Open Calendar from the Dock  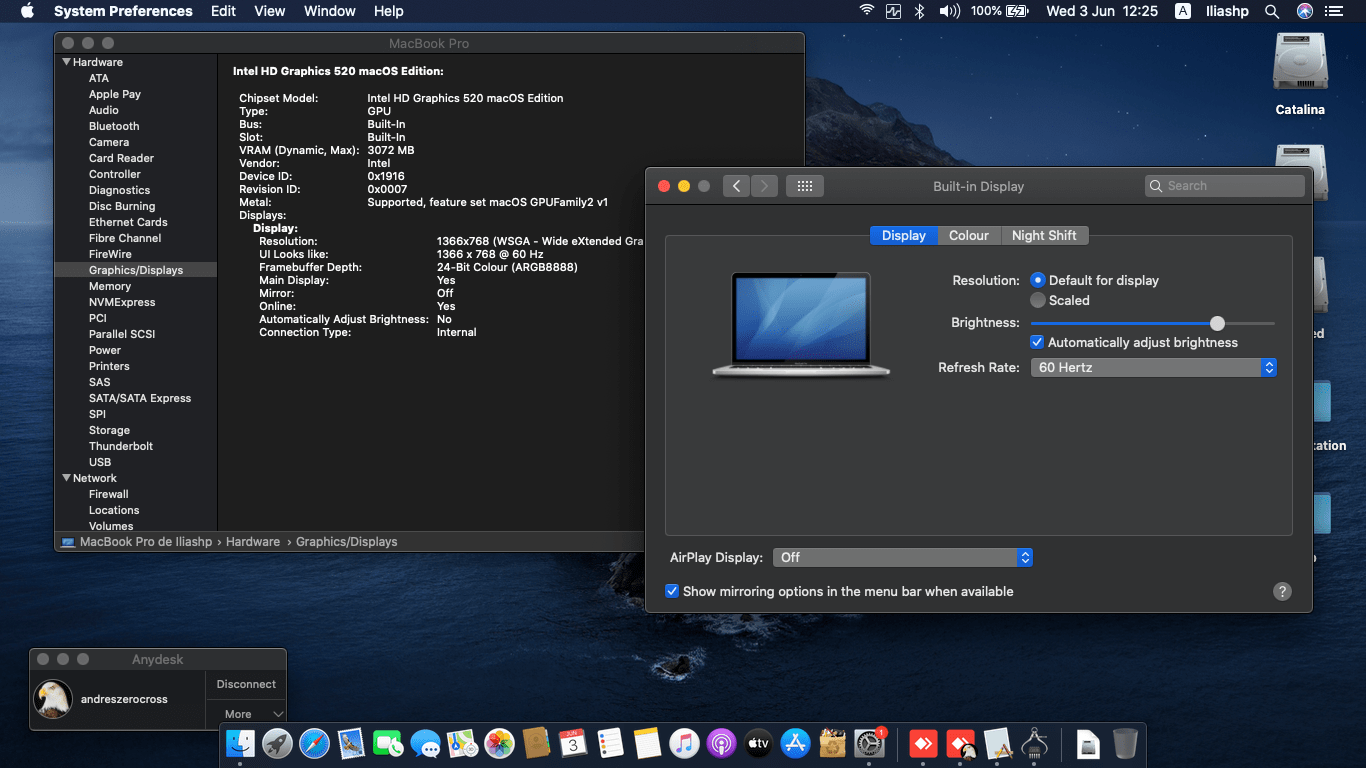click(x=573, y=743)
